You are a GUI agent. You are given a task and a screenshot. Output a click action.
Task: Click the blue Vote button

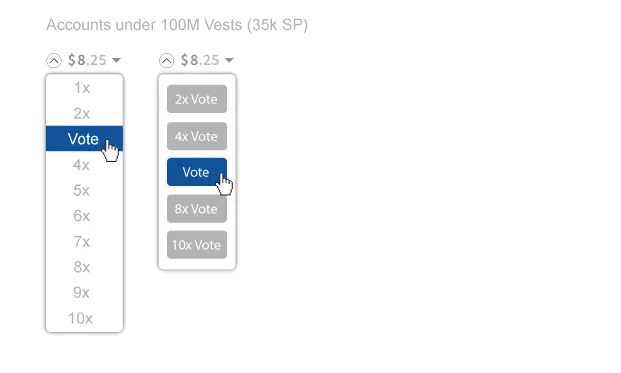(x=197, y=172)
